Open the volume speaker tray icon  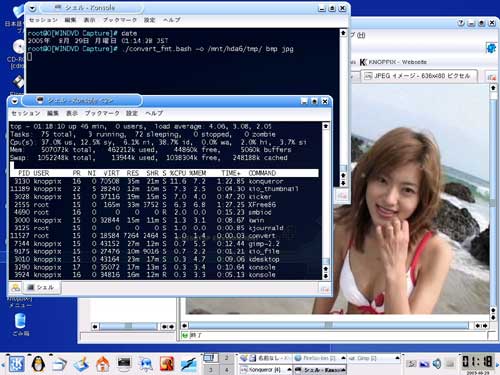[436, 364]
